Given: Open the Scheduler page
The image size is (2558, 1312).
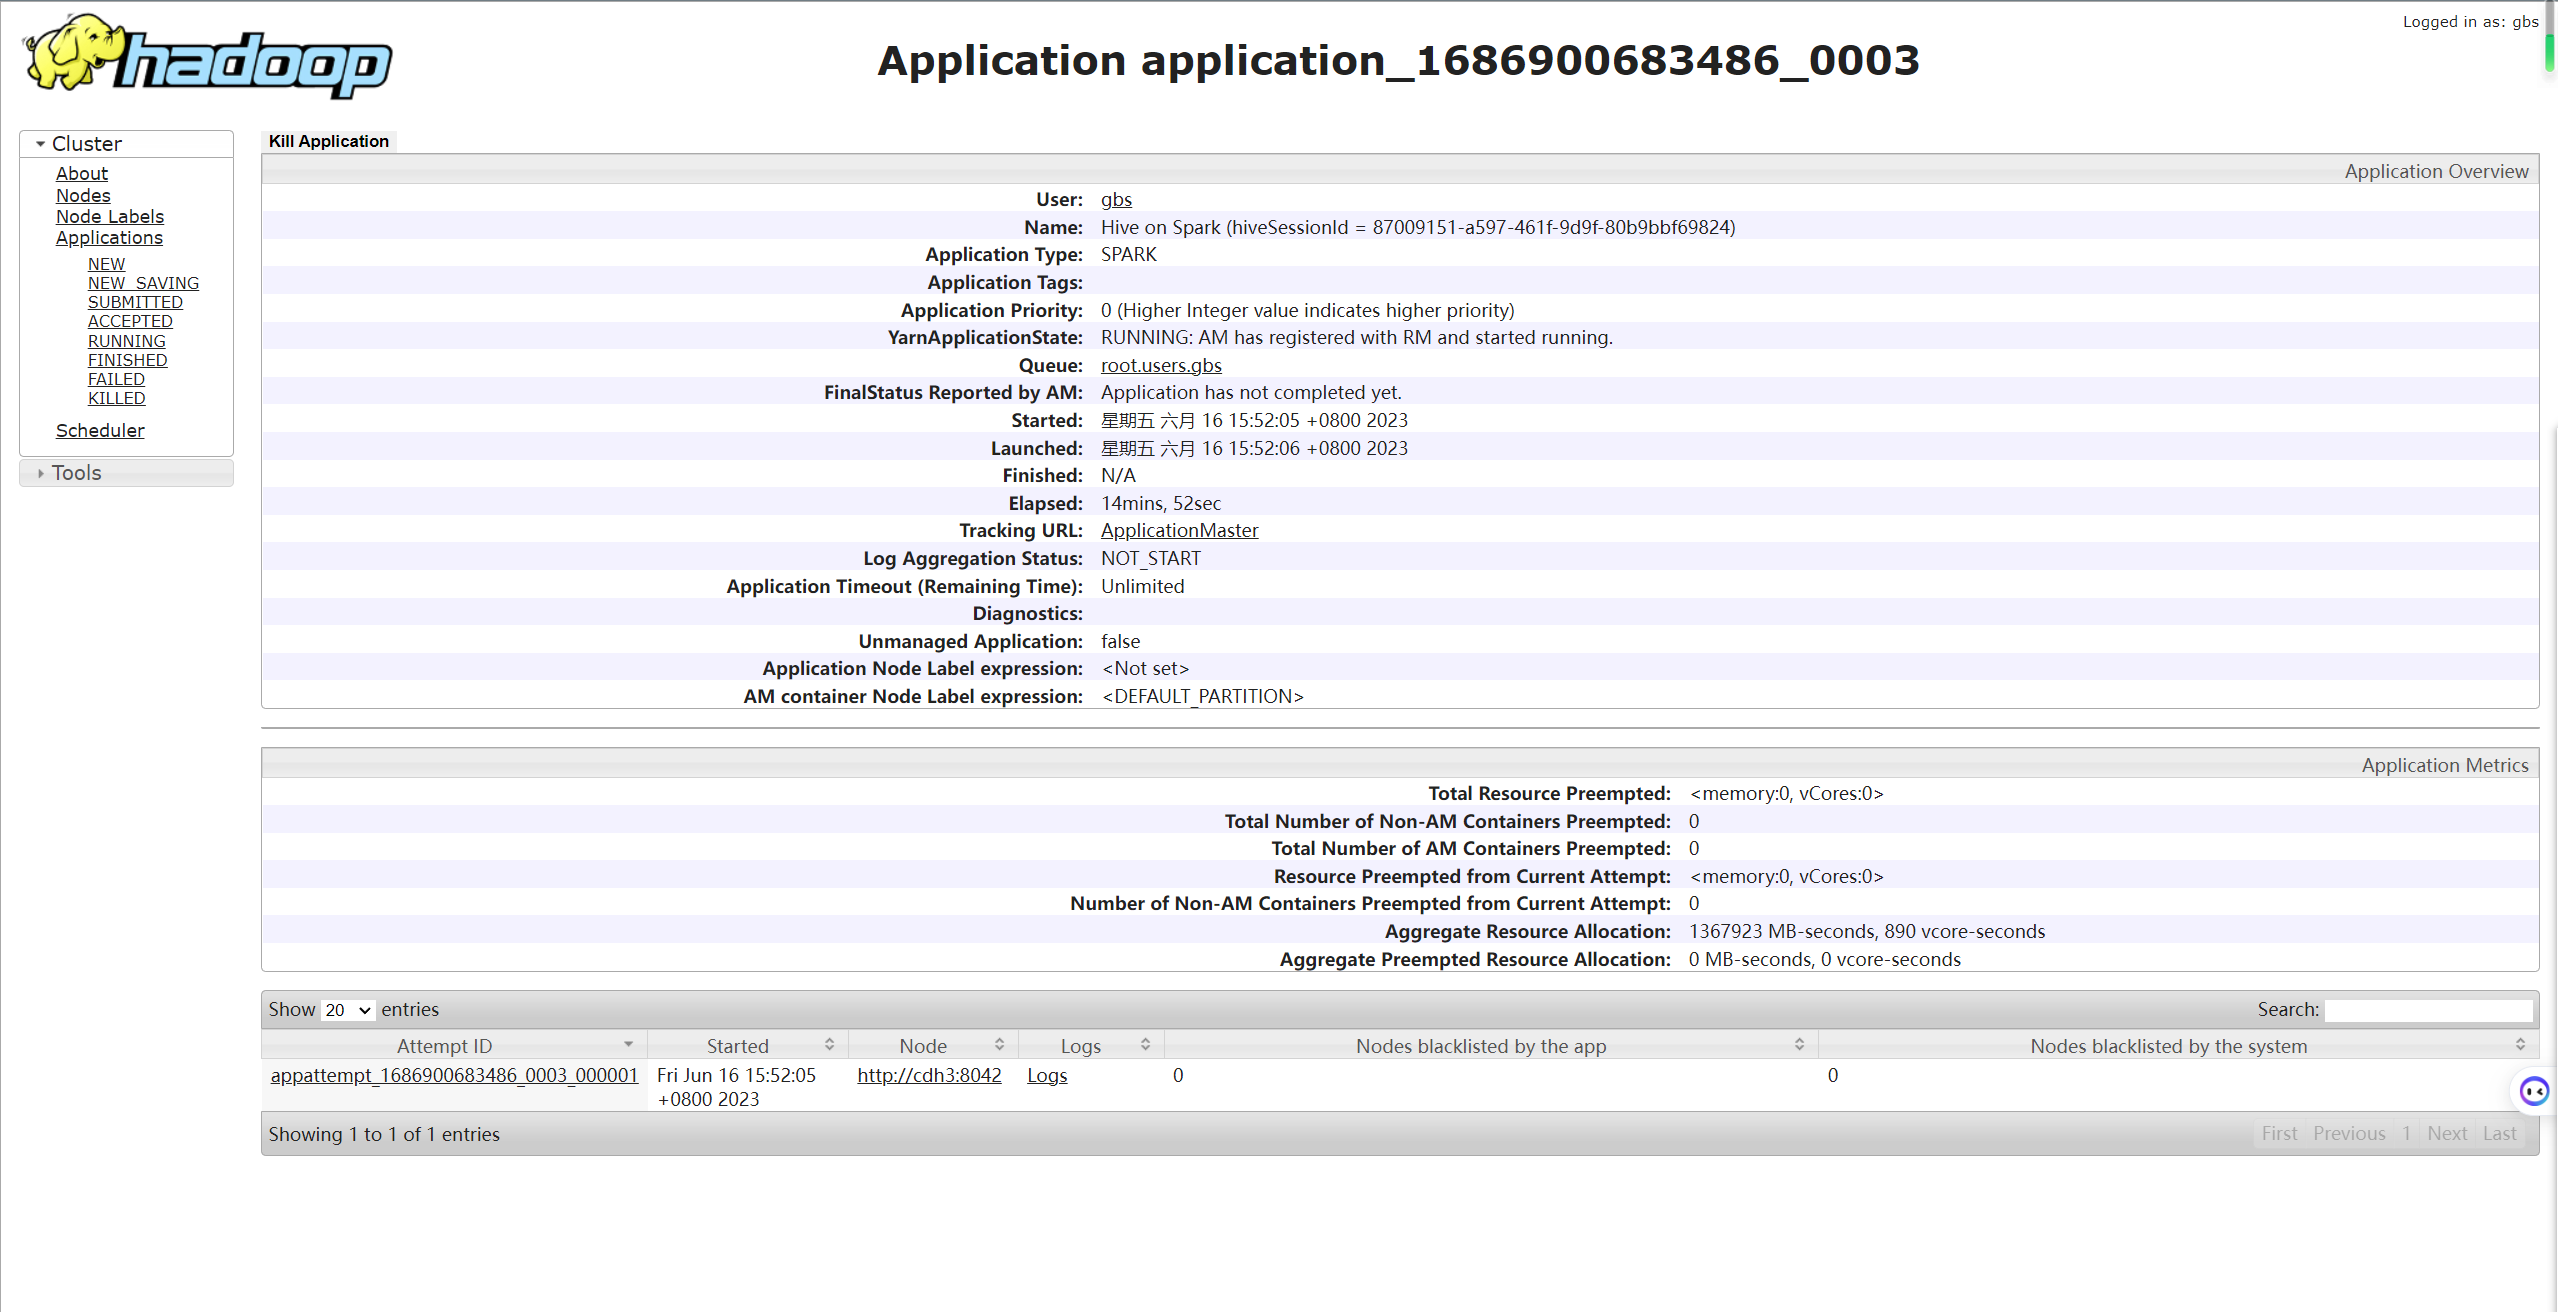Looking at the screenshot, I should pyautogui.click(x=100, y=430).
